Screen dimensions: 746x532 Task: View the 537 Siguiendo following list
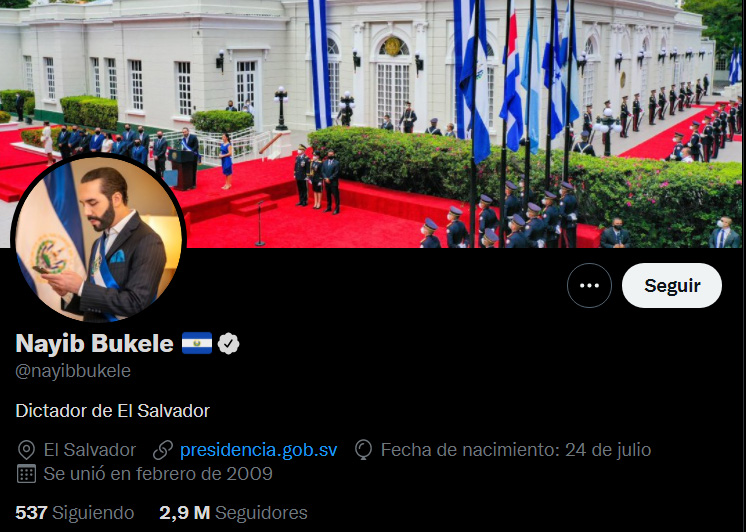coord(75,513)
